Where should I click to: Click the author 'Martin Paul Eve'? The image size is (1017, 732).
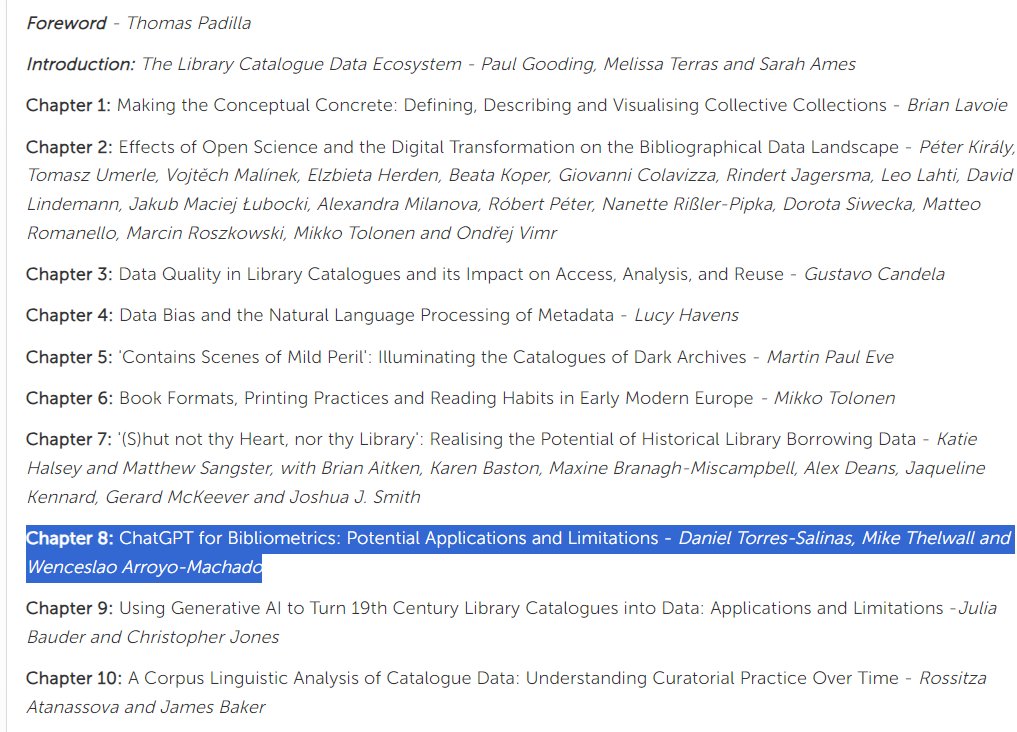(830, 357)
